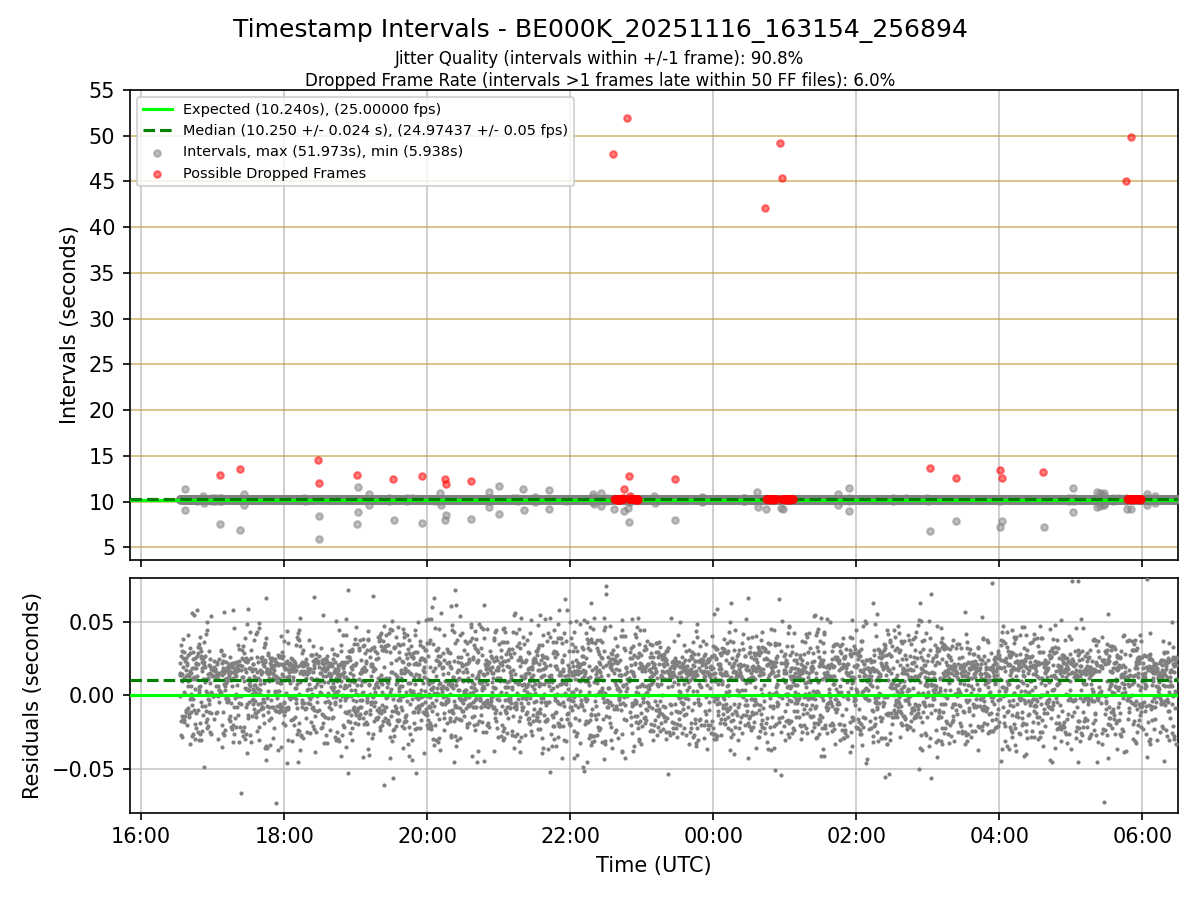The image size is (1200, 900).
Task: Click the legend entry 'Intervals, max (51.973s), min (5.938s)'
Action: (x=323, y=151)
